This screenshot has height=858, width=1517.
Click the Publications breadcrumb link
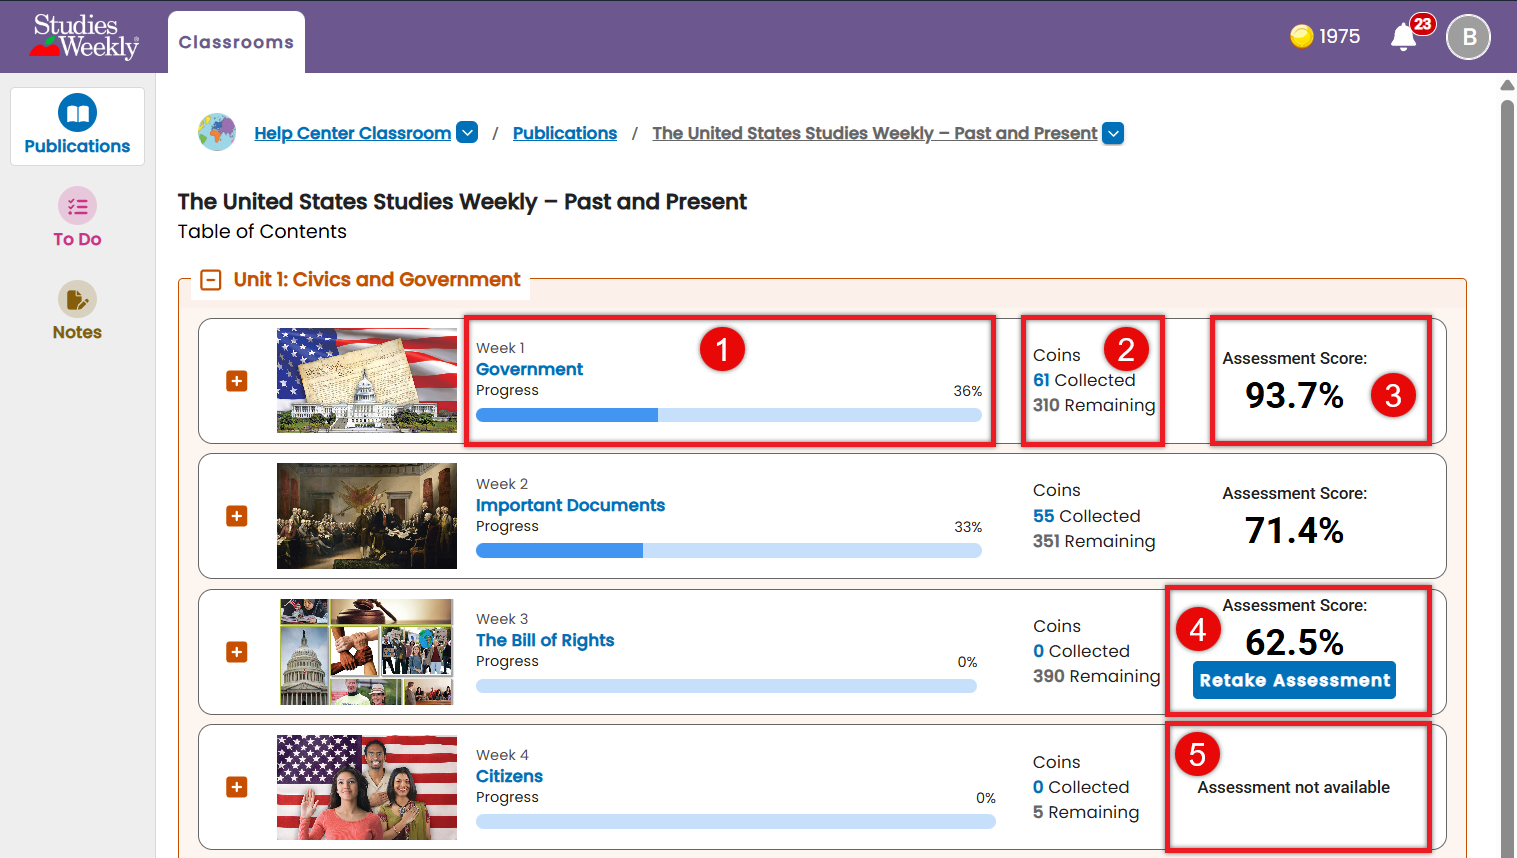pos(565,133)
